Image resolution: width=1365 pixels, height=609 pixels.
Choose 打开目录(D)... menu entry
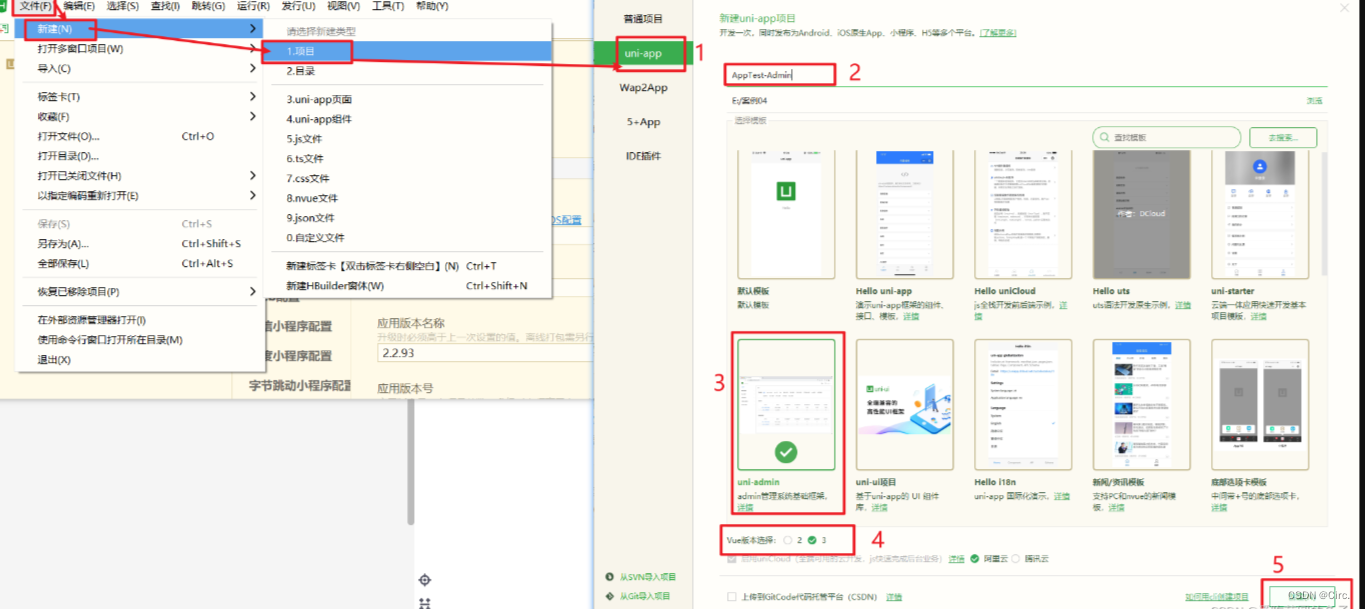click(x=141, y=156)
